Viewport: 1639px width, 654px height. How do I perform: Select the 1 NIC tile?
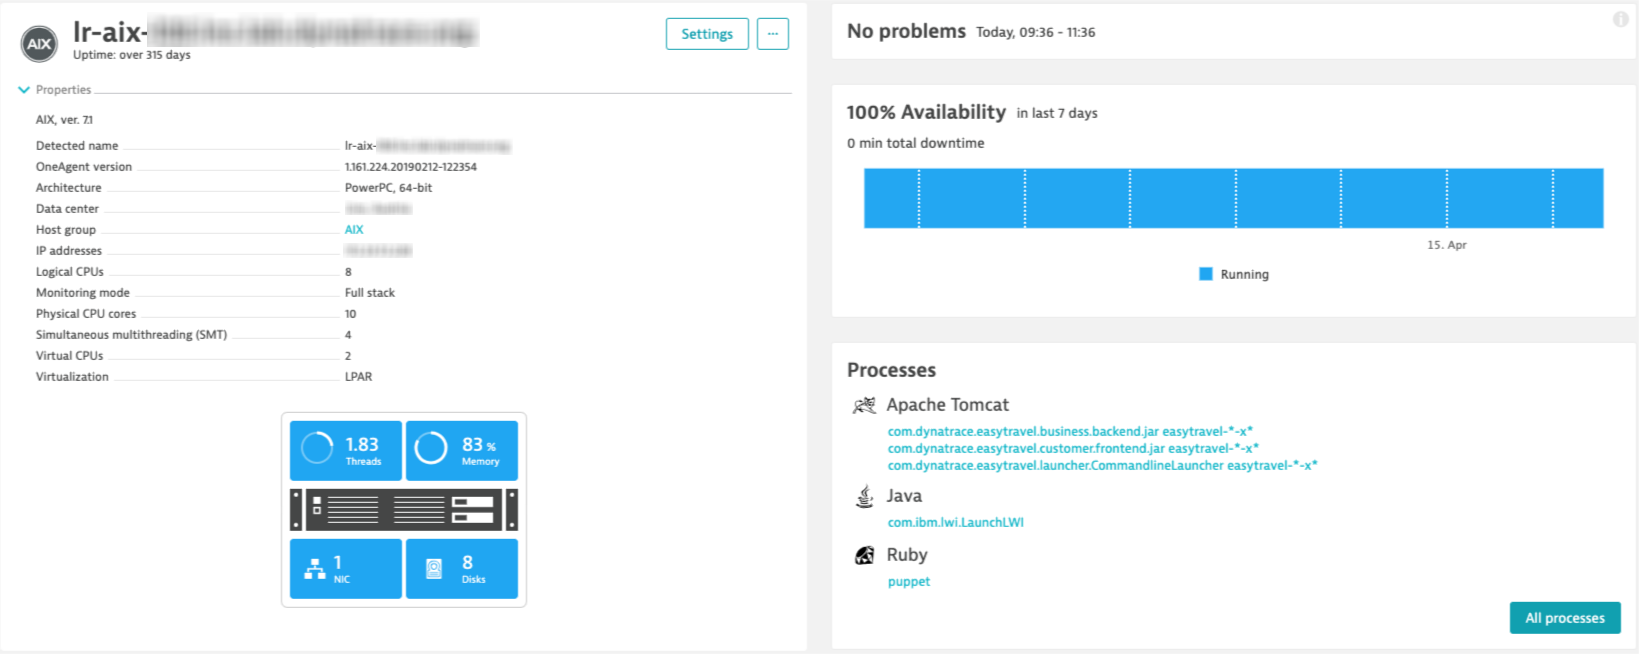[346, 569]
